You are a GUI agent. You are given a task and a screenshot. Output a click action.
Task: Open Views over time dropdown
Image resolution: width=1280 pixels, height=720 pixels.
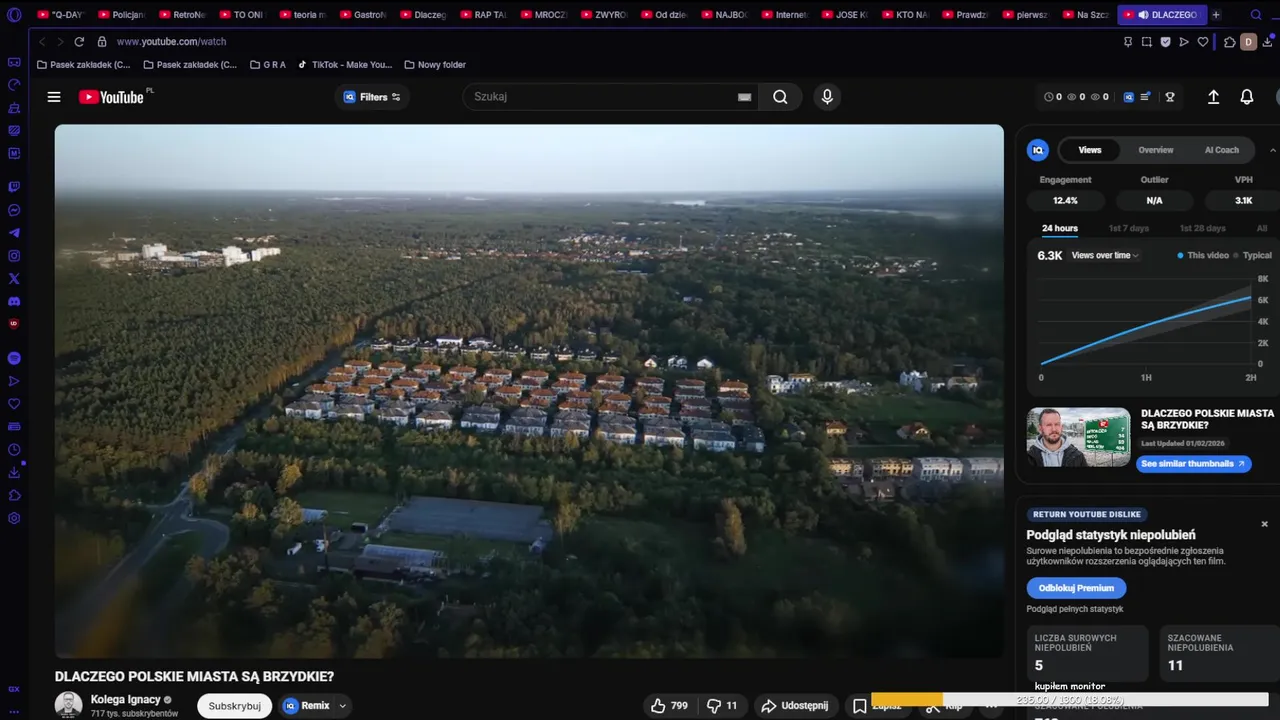tap(1105, 255)
